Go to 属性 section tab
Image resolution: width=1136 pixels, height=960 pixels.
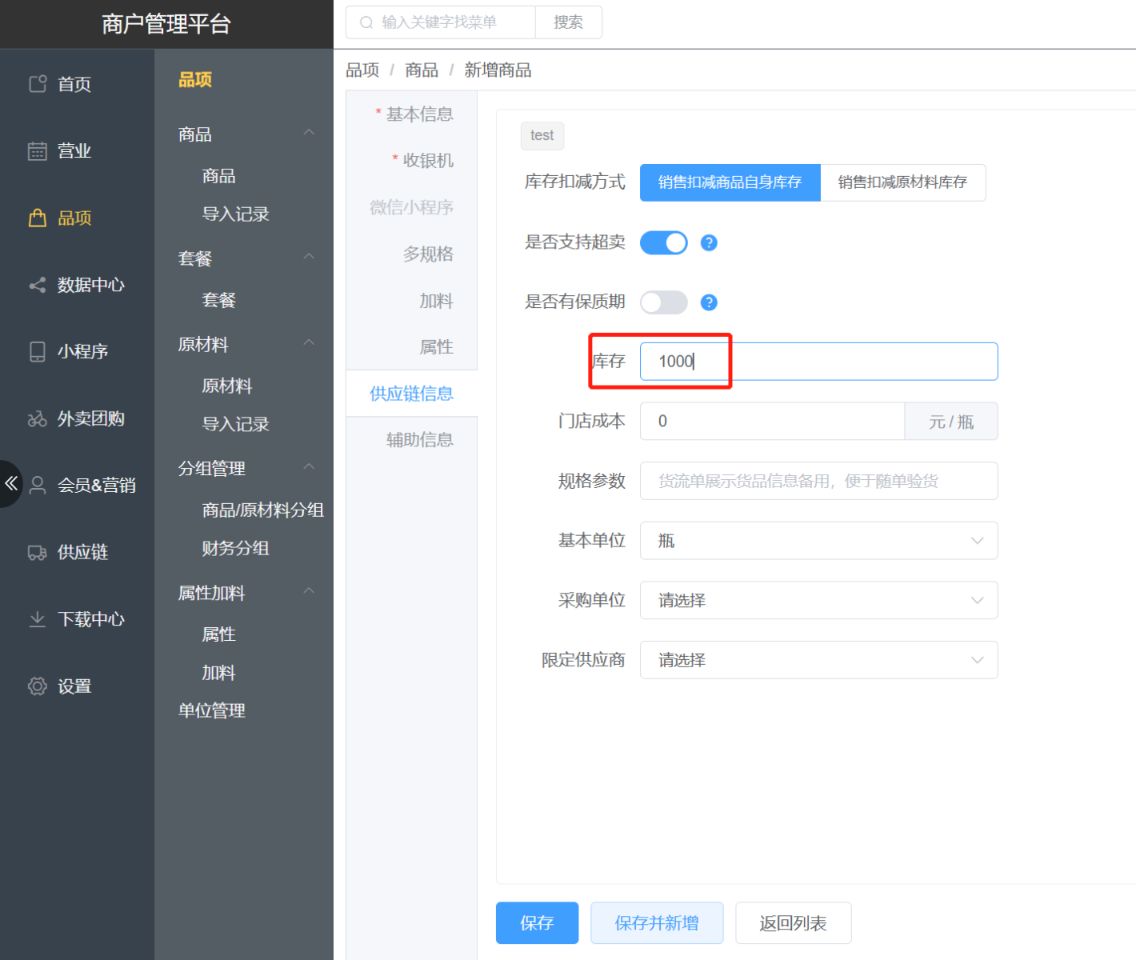click(x=412, y=347)
